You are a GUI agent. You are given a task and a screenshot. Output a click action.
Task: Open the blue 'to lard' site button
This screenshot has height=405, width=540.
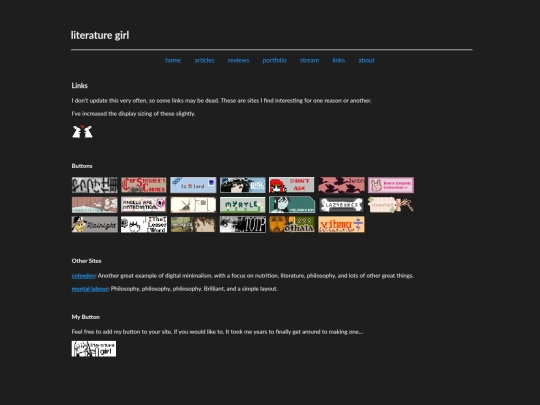(193, 185)
